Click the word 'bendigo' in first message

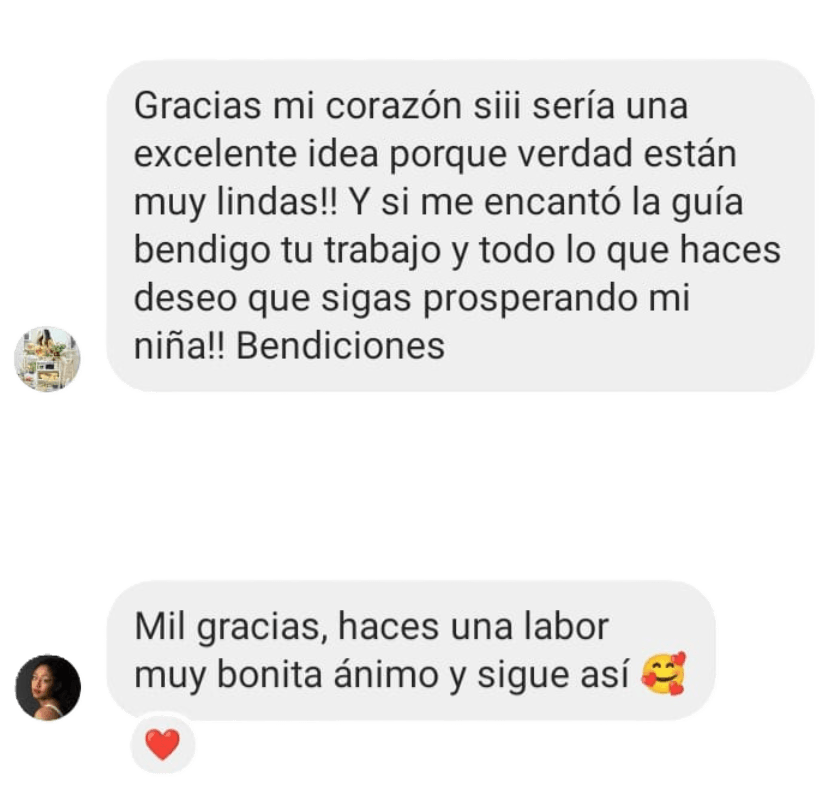pos(202,251)
